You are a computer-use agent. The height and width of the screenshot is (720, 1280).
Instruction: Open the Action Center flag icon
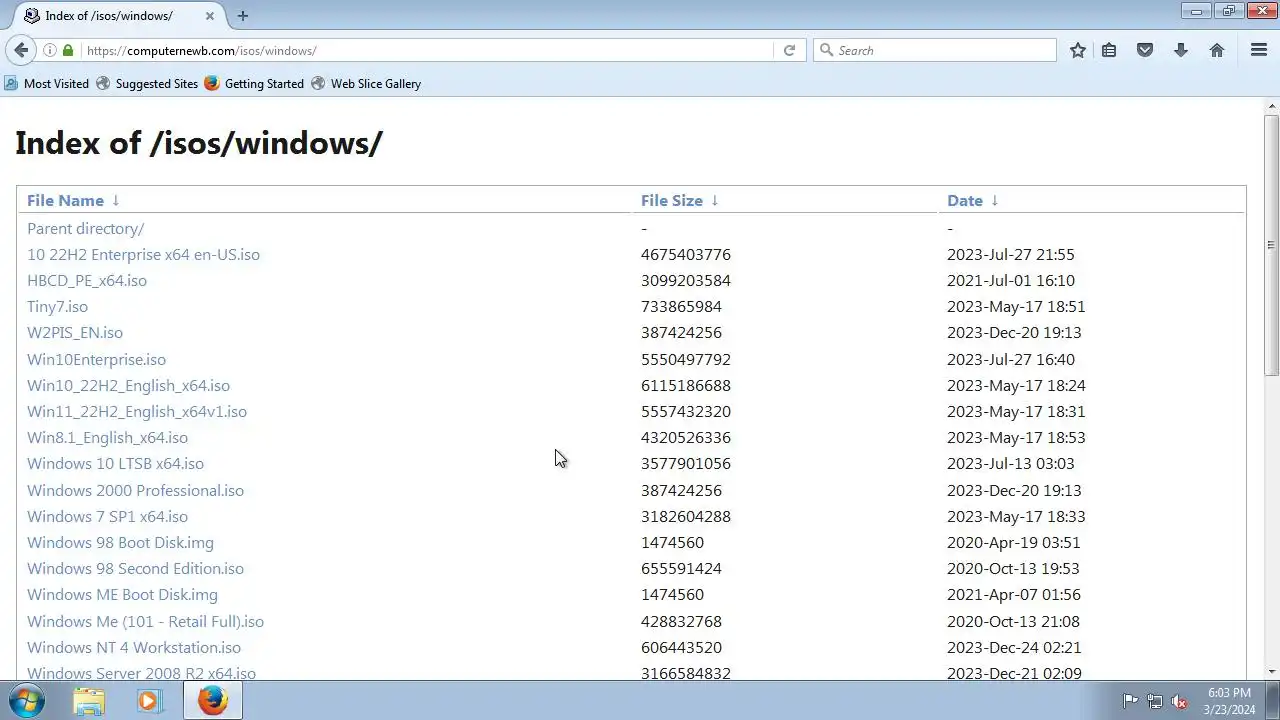click(1130, 701)
